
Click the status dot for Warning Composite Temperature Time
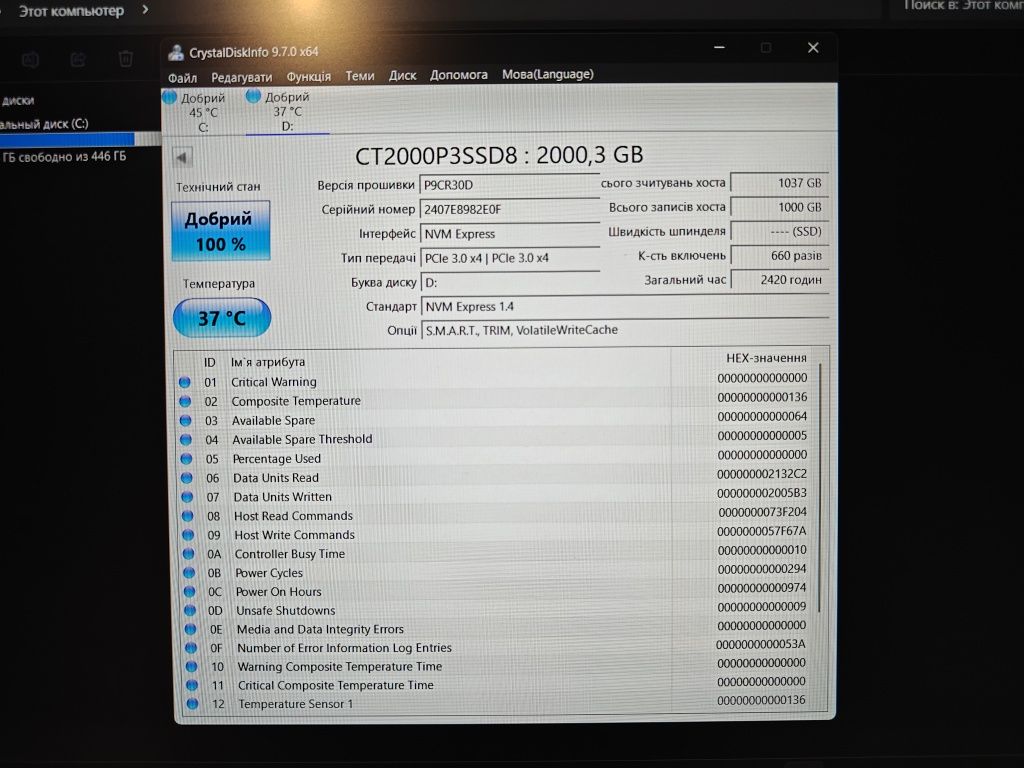click(191, 667)
